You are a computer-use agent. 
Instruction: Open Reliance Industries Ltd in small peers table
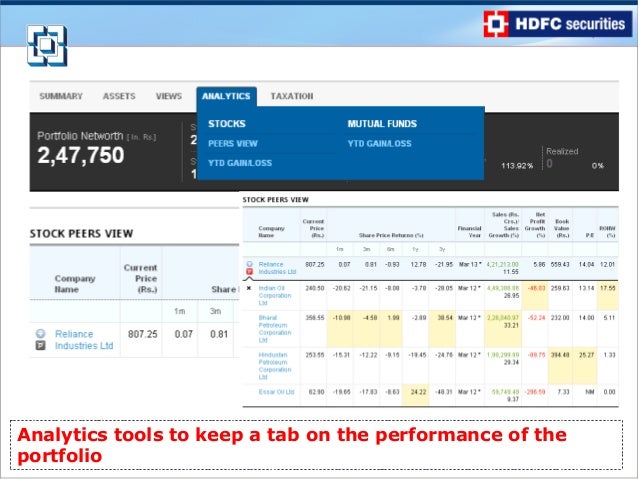coord(277,268)
